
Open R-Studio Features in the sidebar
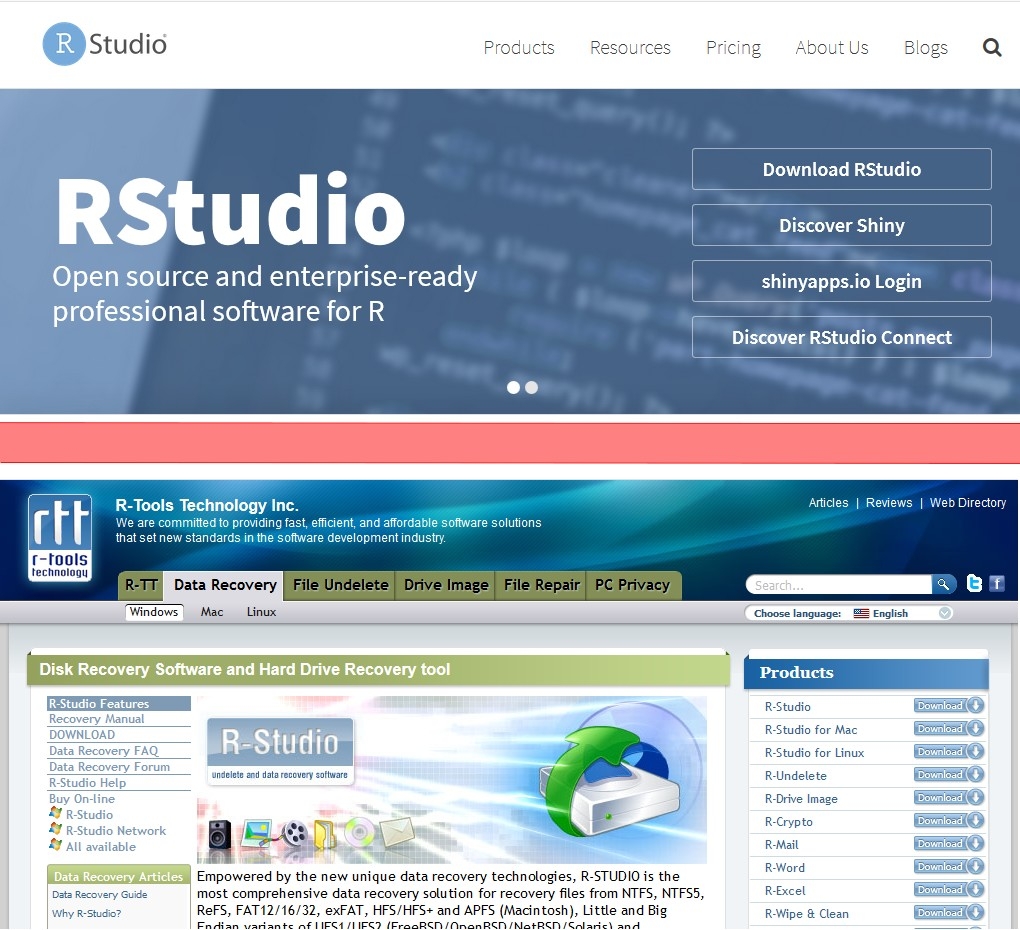point(118,704)
